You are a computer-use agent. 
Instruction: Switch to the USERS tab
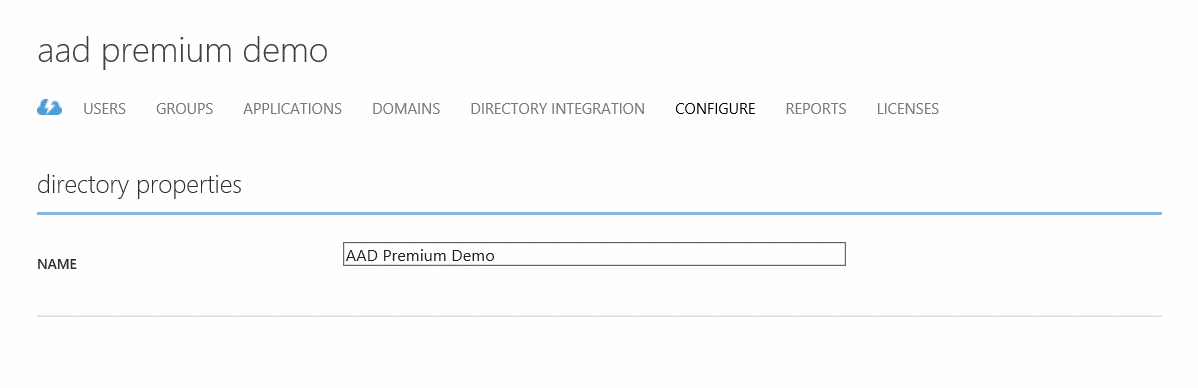[105, 108]
